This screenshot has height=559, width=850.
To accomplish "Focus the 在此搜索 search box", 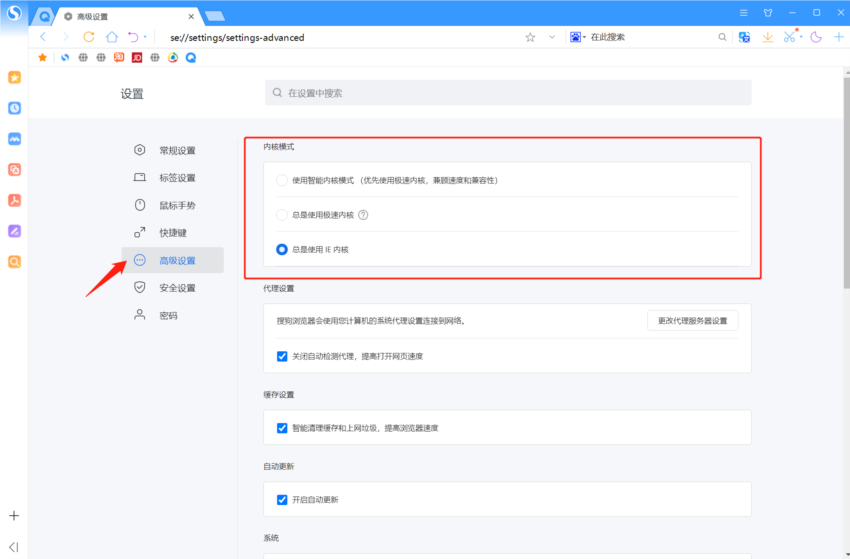I will (651, 37).
